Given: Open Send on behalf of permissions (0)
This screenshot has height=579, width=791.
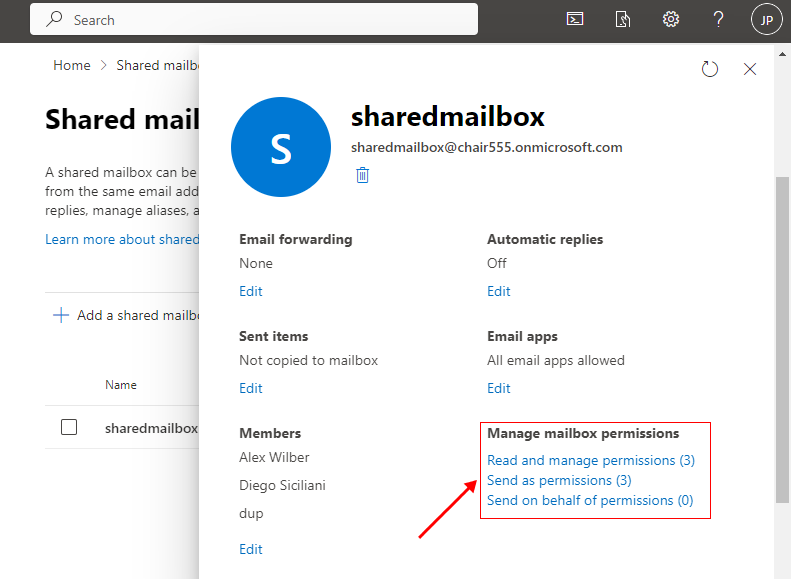Looking at the screenshot, I should (589, 500).
